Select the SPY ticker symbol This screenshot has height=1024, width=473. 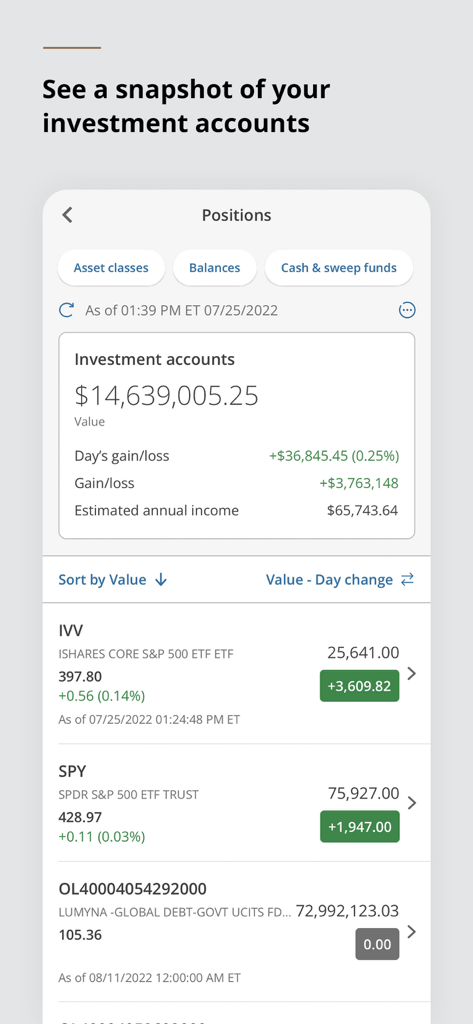tap(72, 771)
